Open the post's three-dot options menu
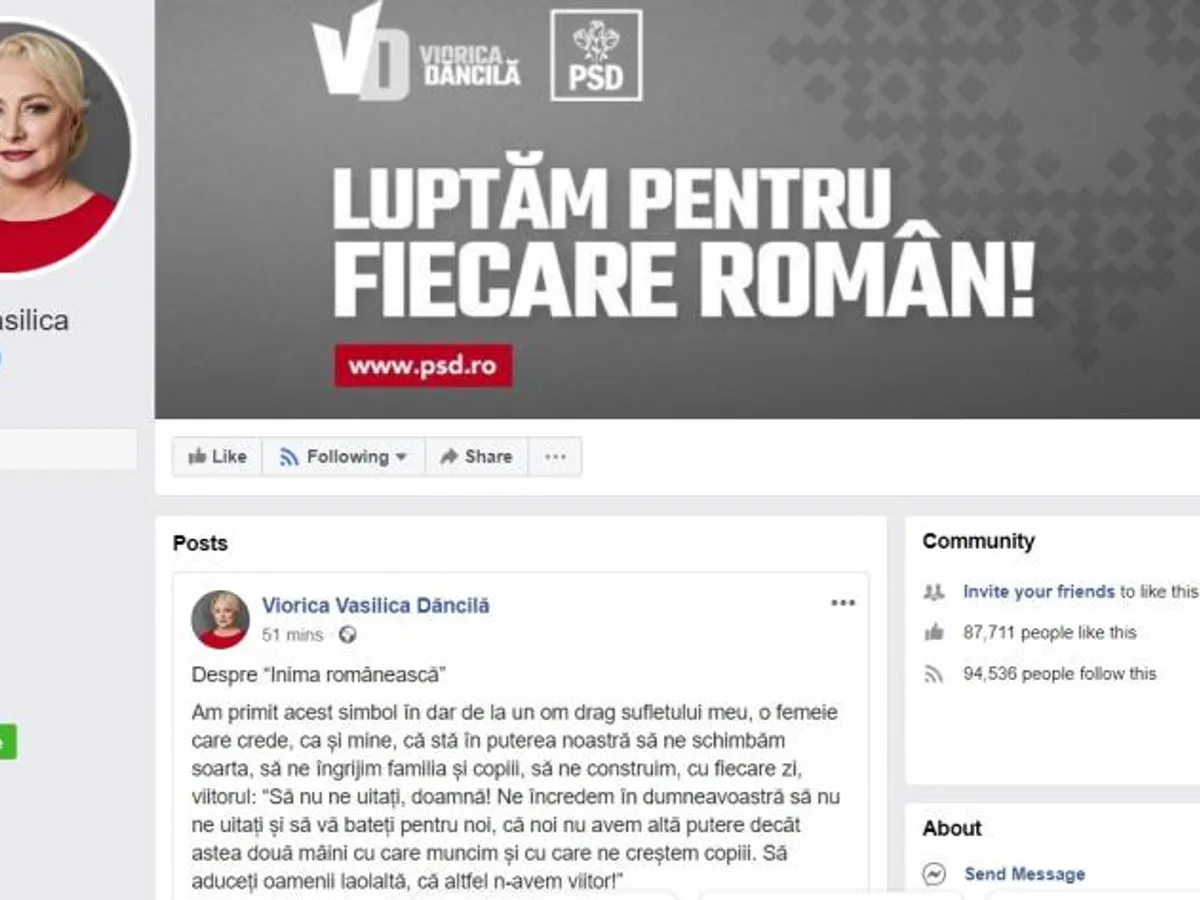 tap(843, 603)
